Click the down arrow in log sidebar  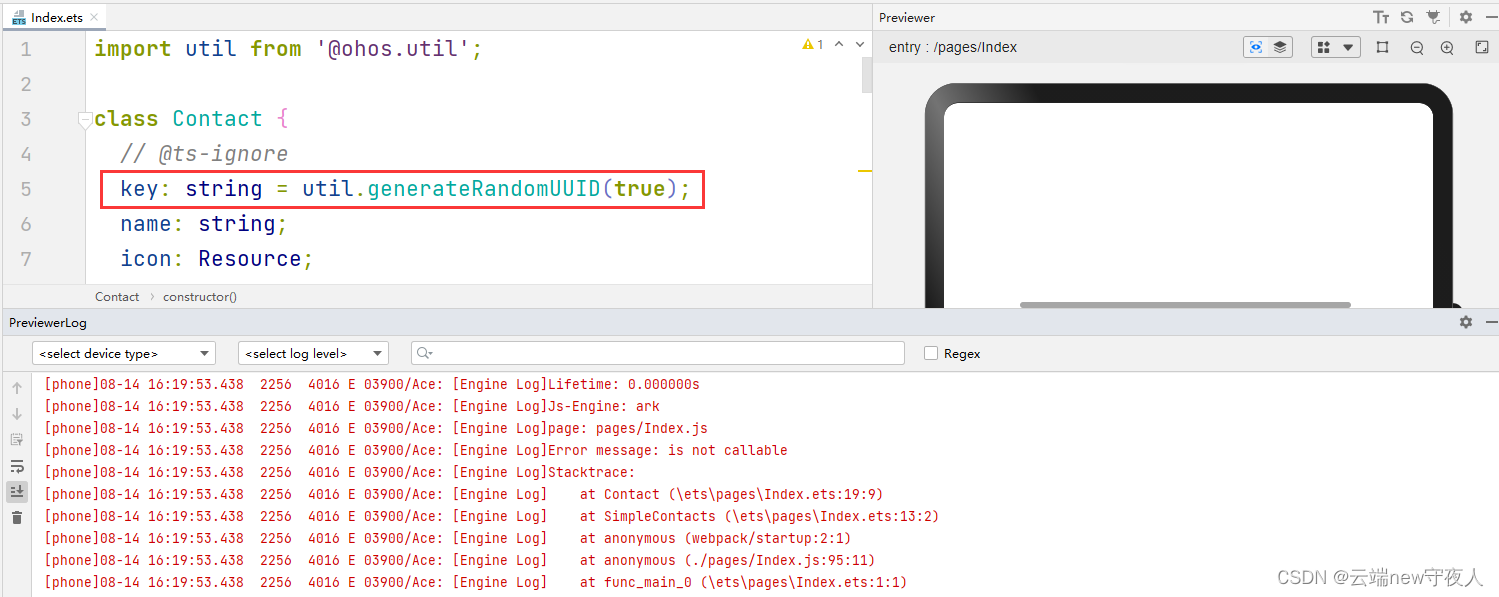click(17, 414)
